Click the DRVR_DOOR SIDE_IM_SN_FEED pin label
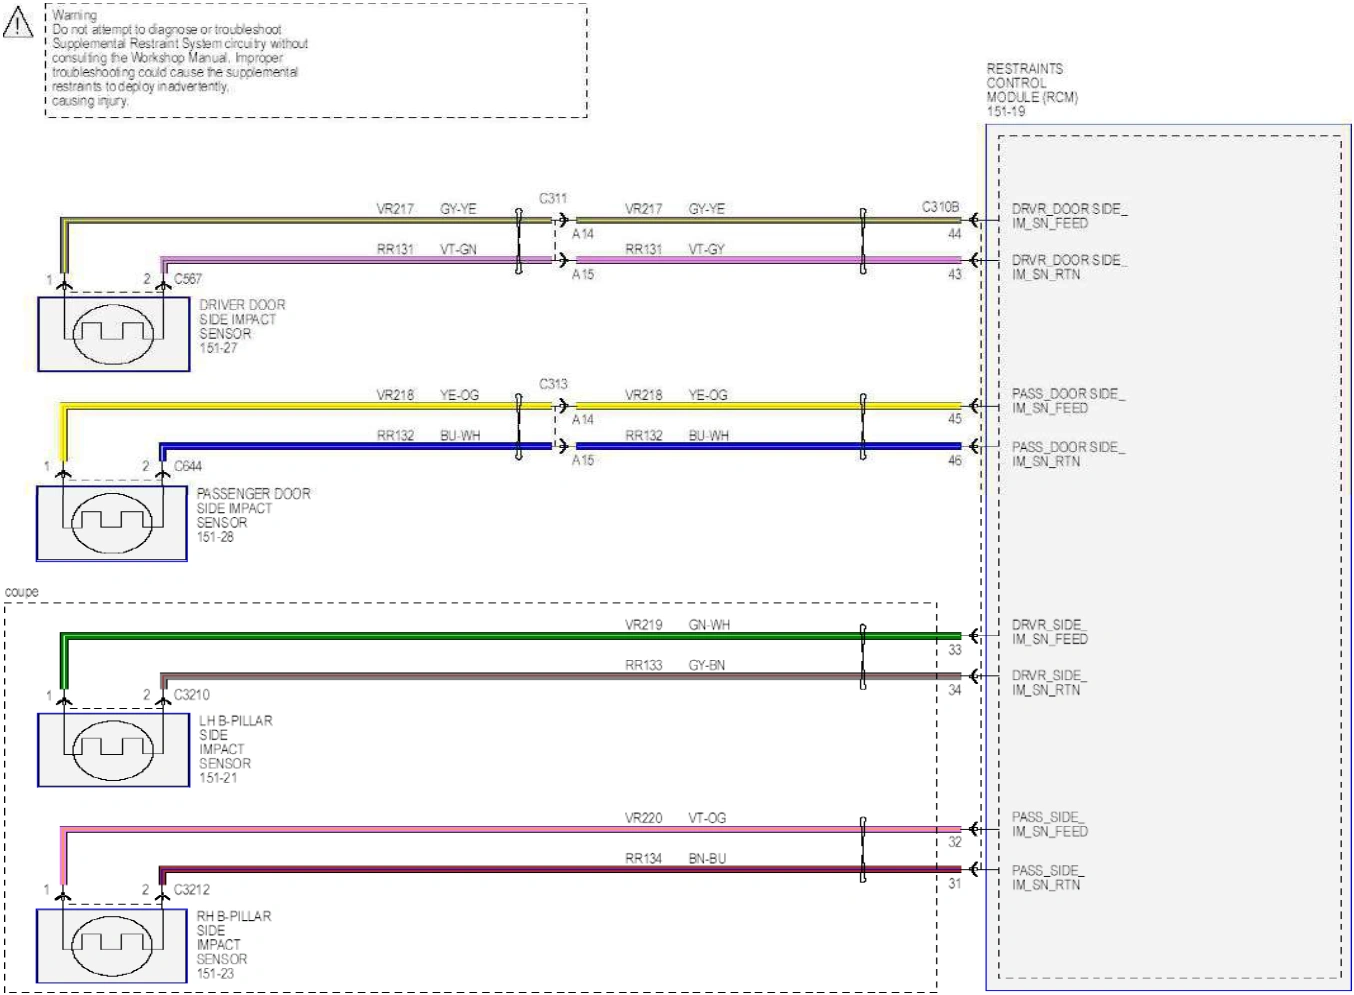The width and height of the screenshot is (1354, 995). point(1069,216)
